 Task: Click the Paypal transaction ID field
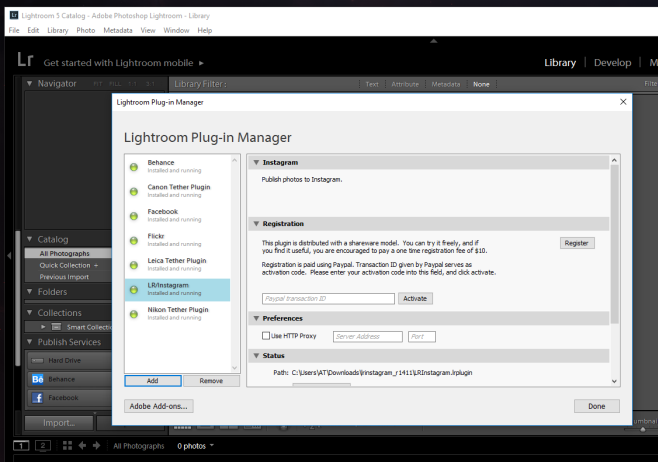click(x=328, y=298)
